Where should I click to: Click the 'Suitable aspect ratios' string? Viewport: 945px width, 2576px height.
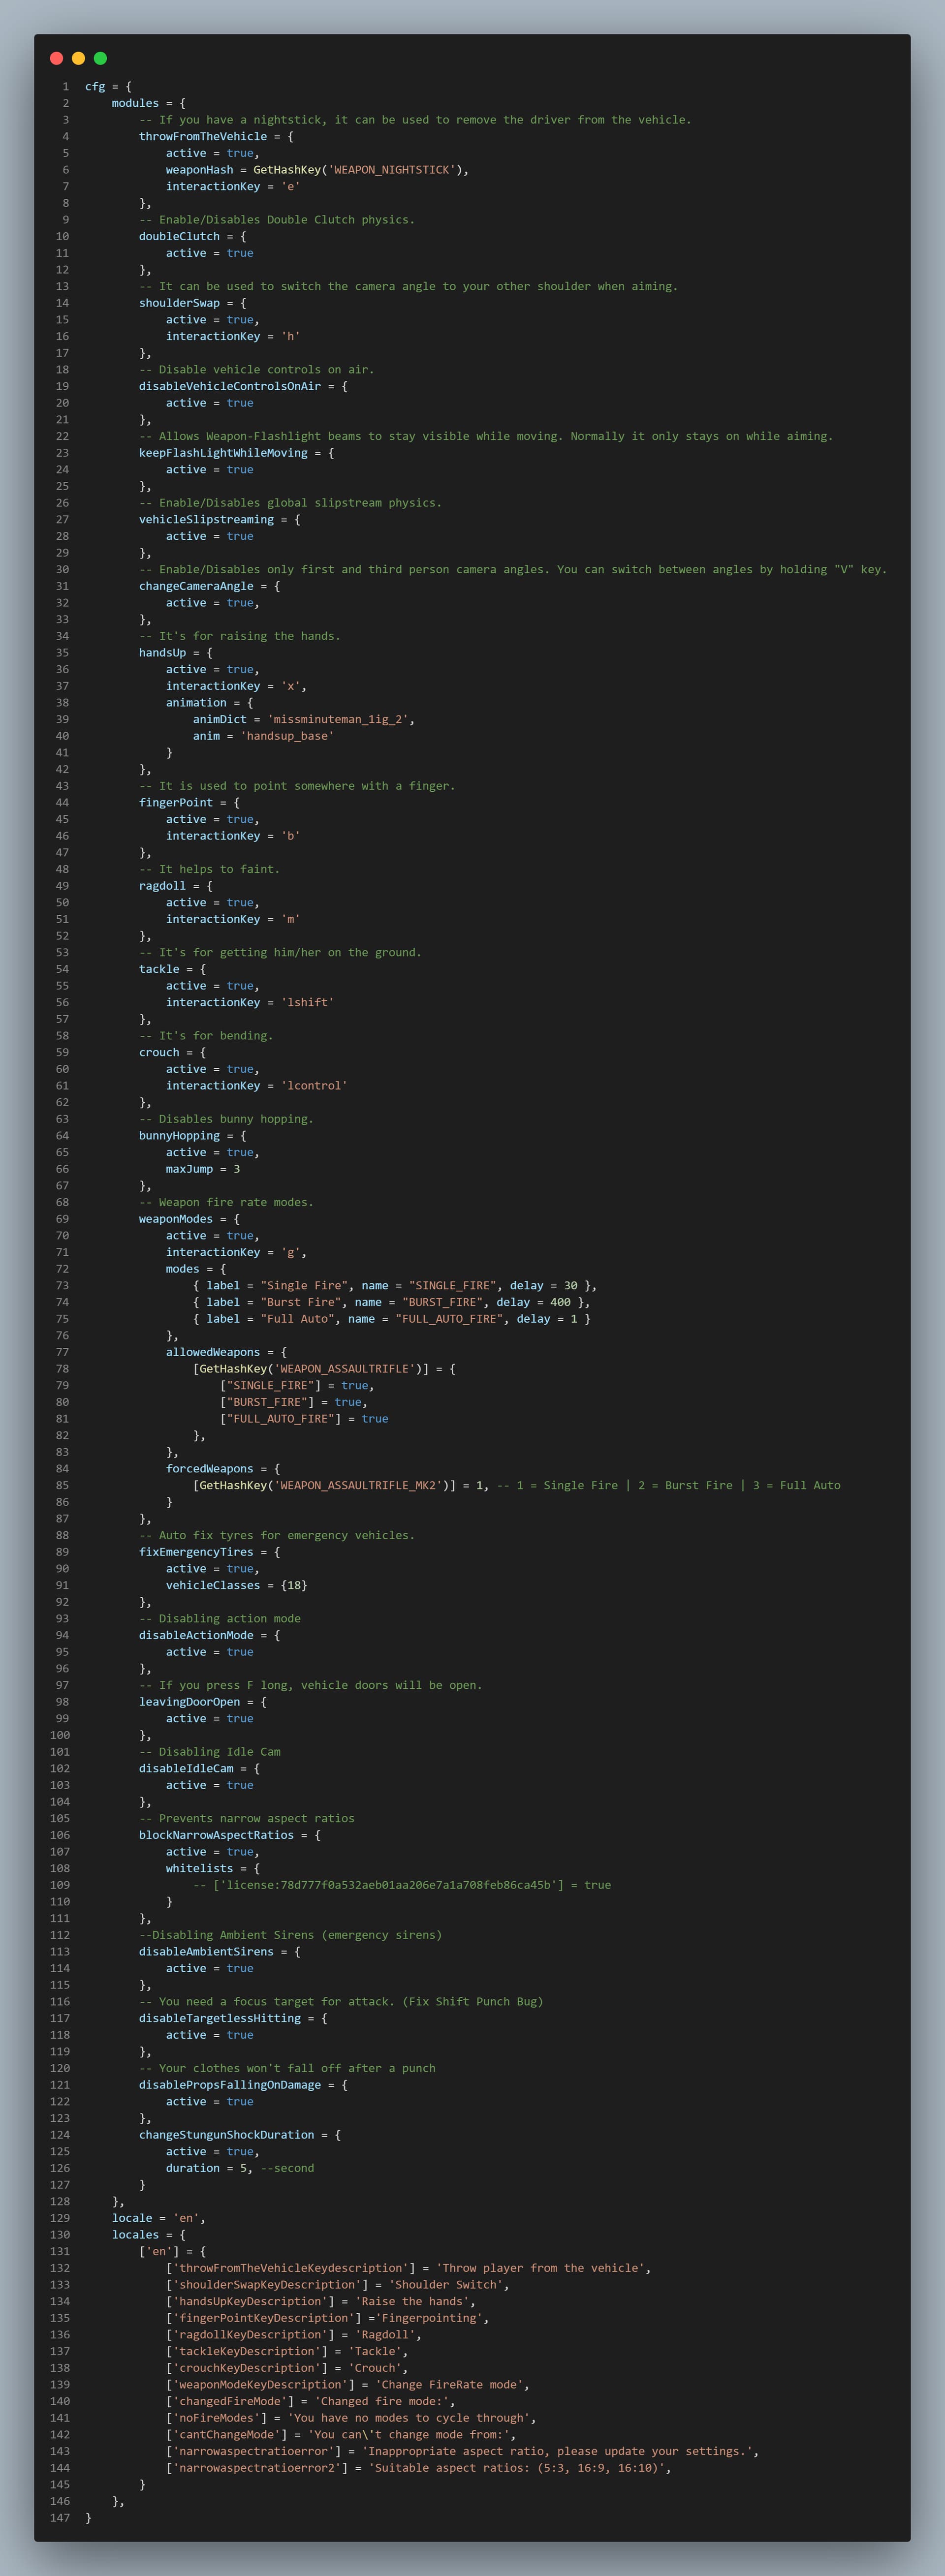516,2468
